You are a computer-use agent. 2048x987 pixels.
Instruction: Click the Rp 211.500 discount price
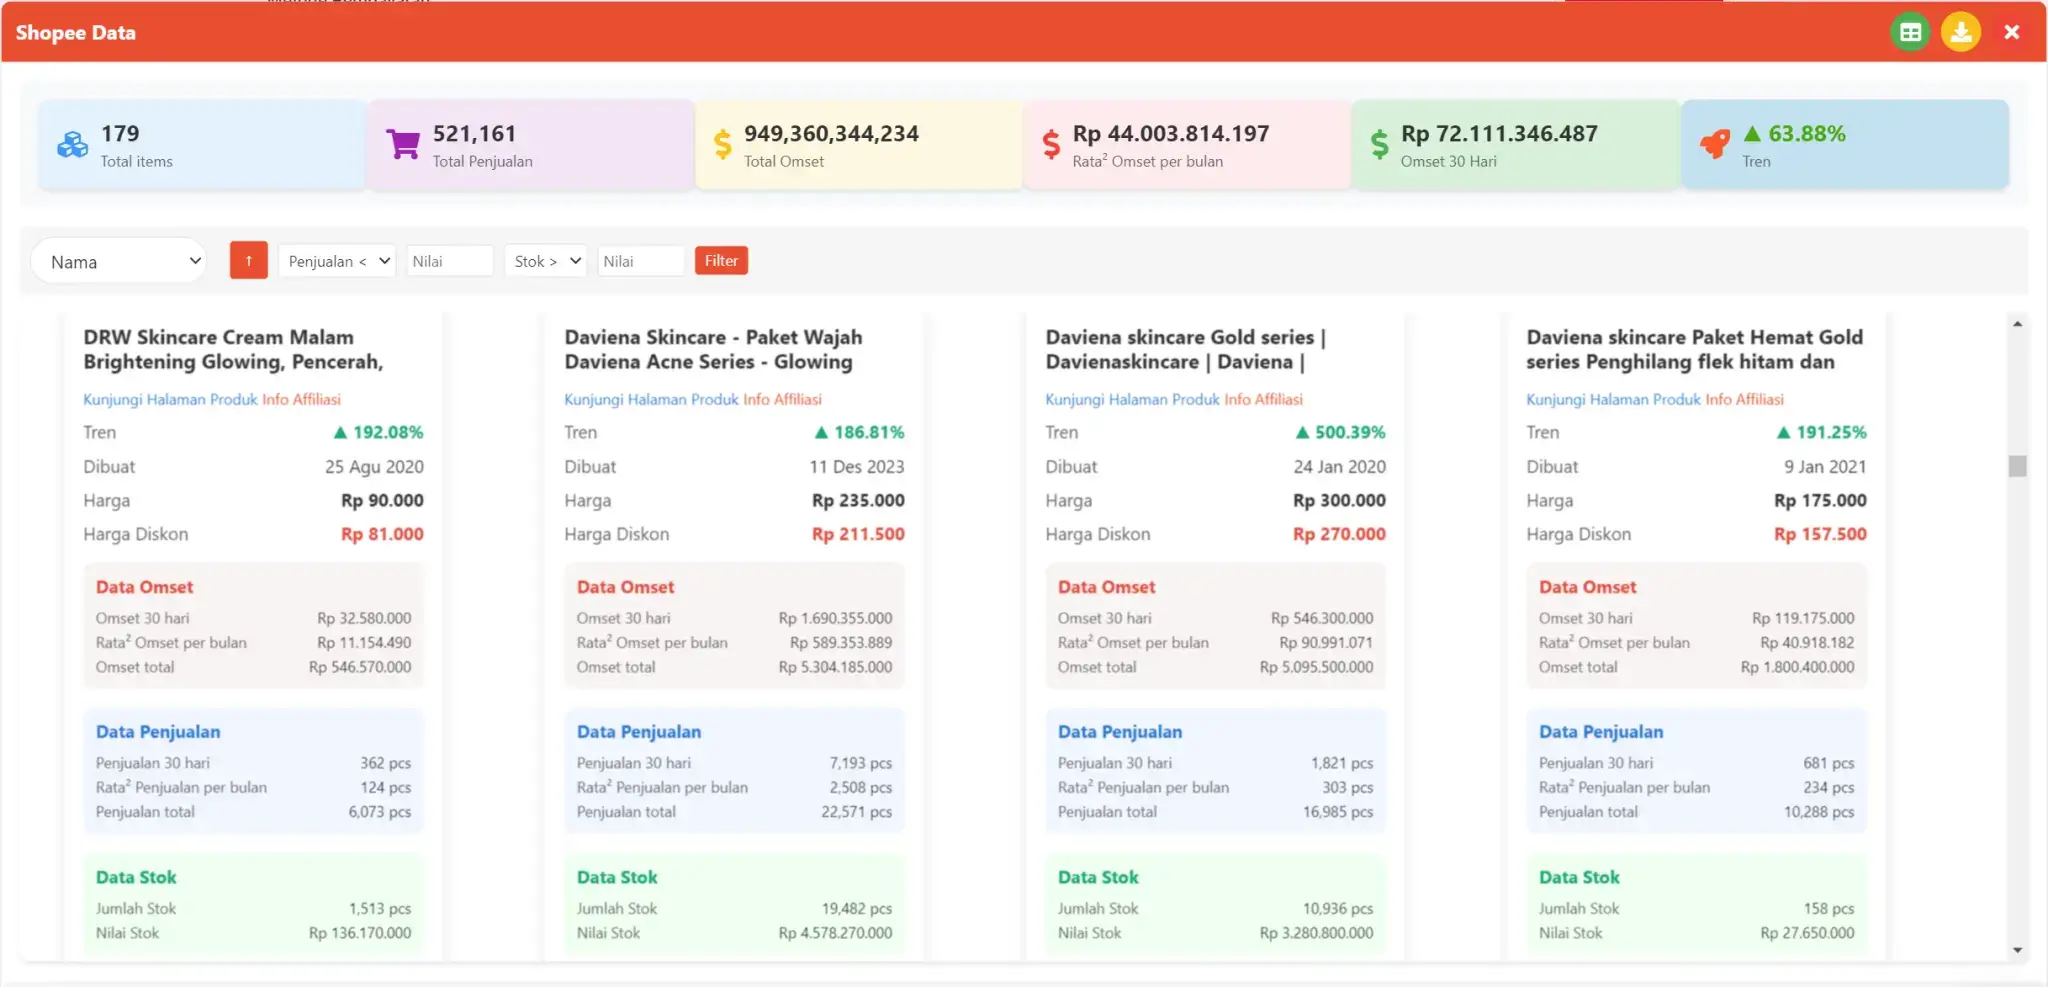(x=858, y=534)
